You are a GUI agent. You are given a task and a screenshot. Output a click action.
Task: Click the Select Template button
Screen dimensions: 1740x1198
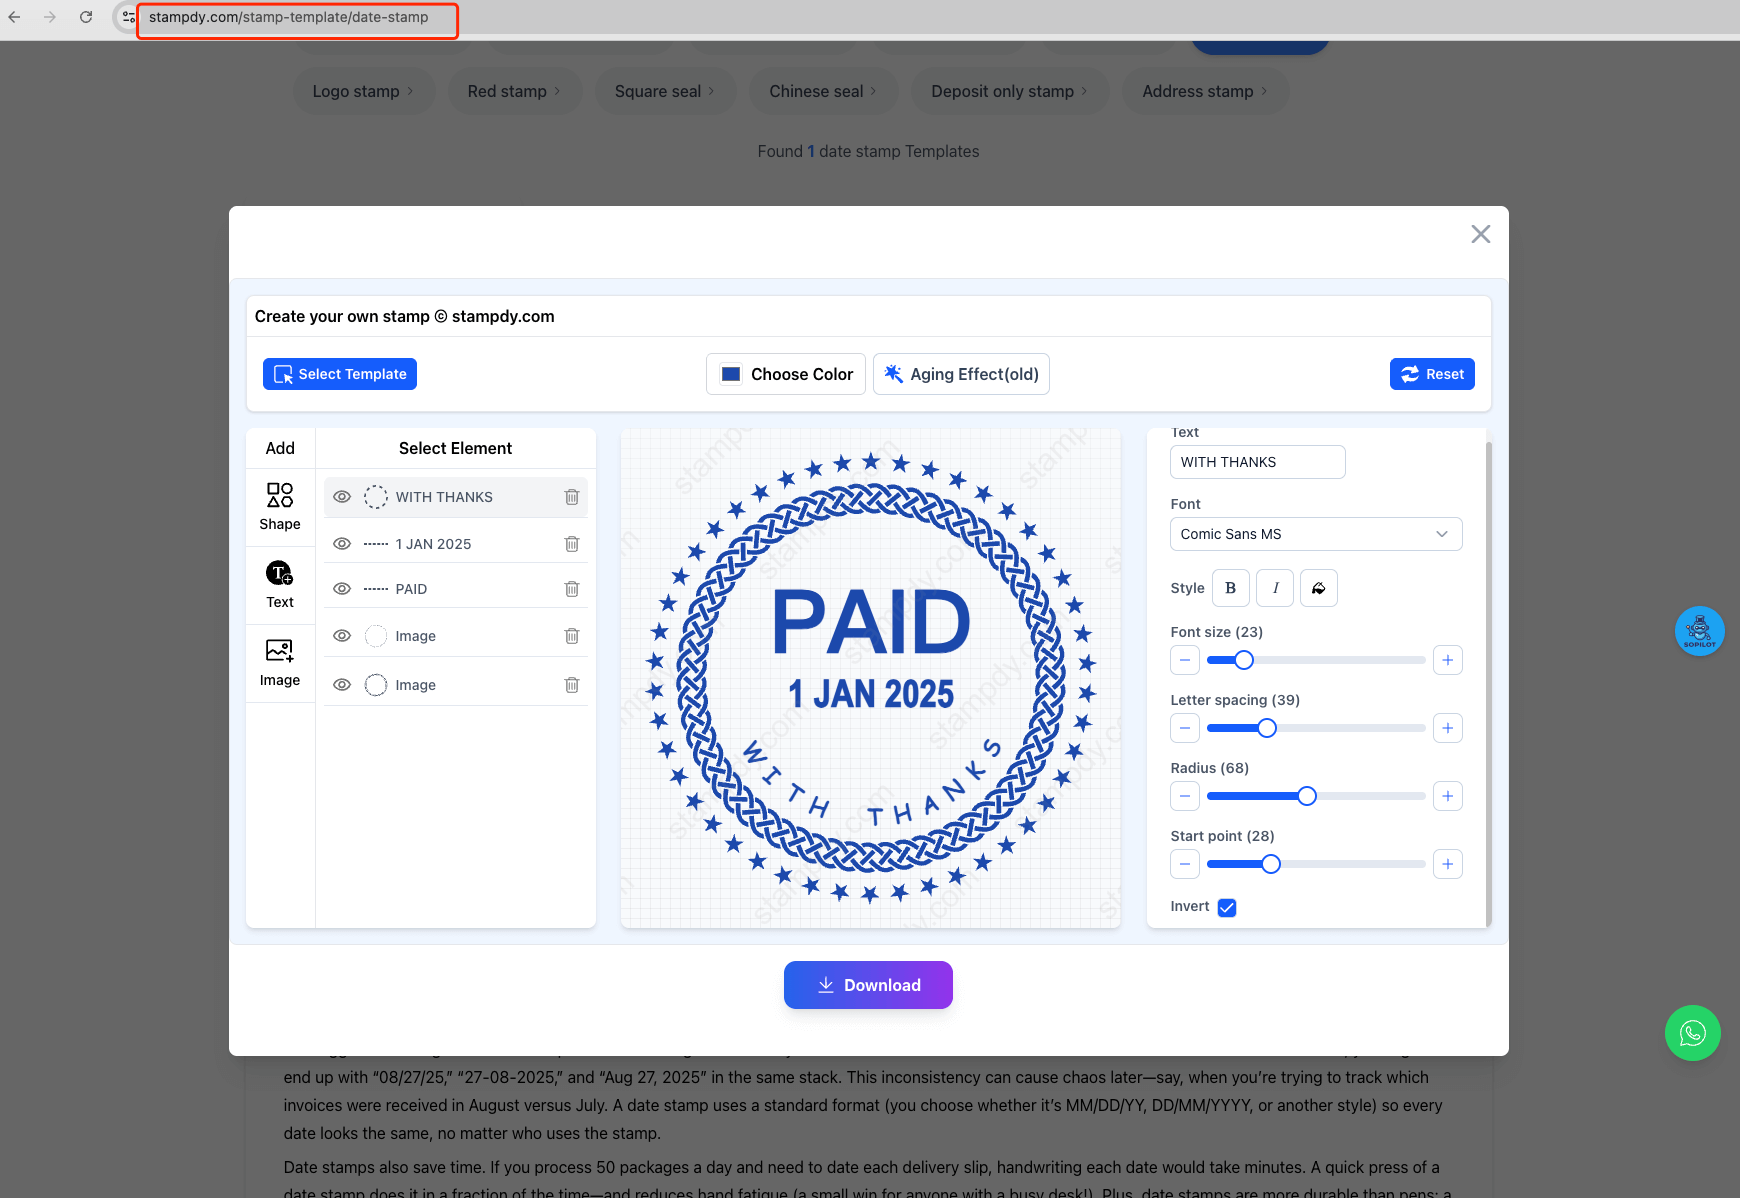click(339, 374)
